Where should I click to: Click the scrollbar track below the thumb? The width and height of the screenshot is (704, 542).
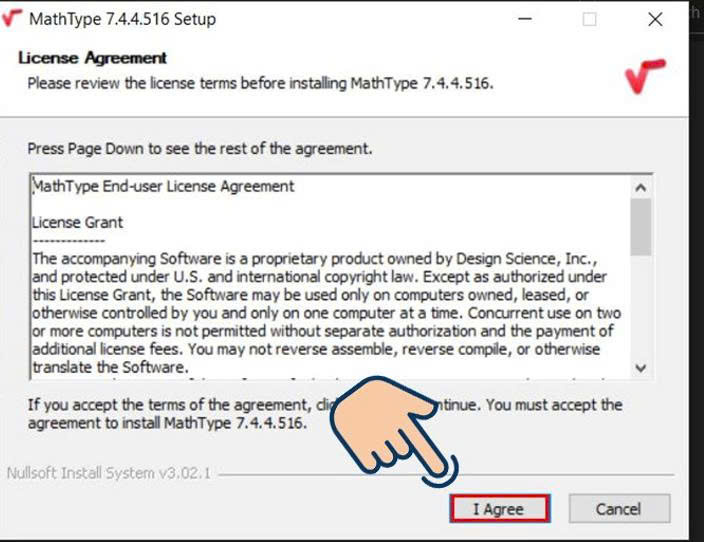(x=641, y=307)
